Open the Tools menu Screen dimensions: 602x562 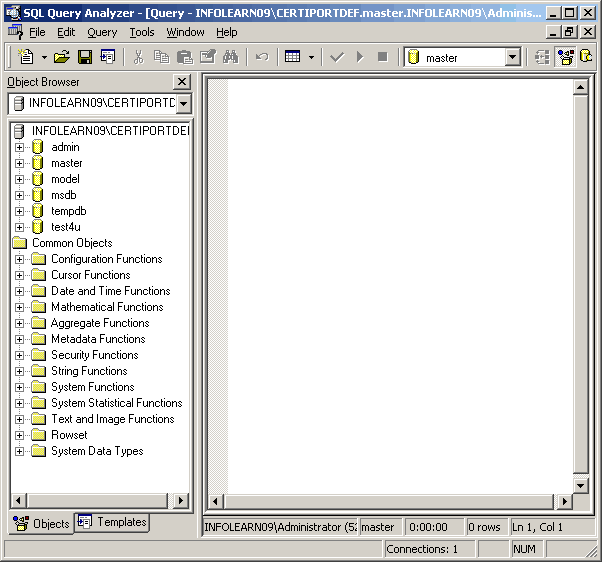coord(142,32)
